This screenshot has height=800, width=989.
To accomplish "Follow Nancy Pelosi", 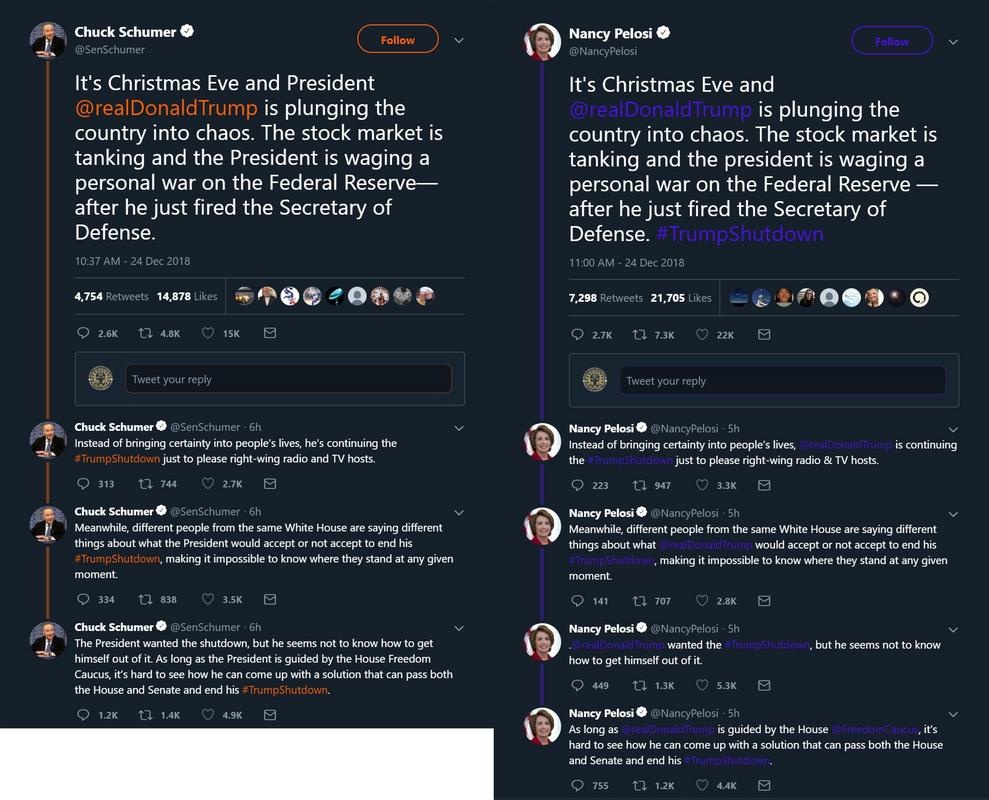I will 891,41.
